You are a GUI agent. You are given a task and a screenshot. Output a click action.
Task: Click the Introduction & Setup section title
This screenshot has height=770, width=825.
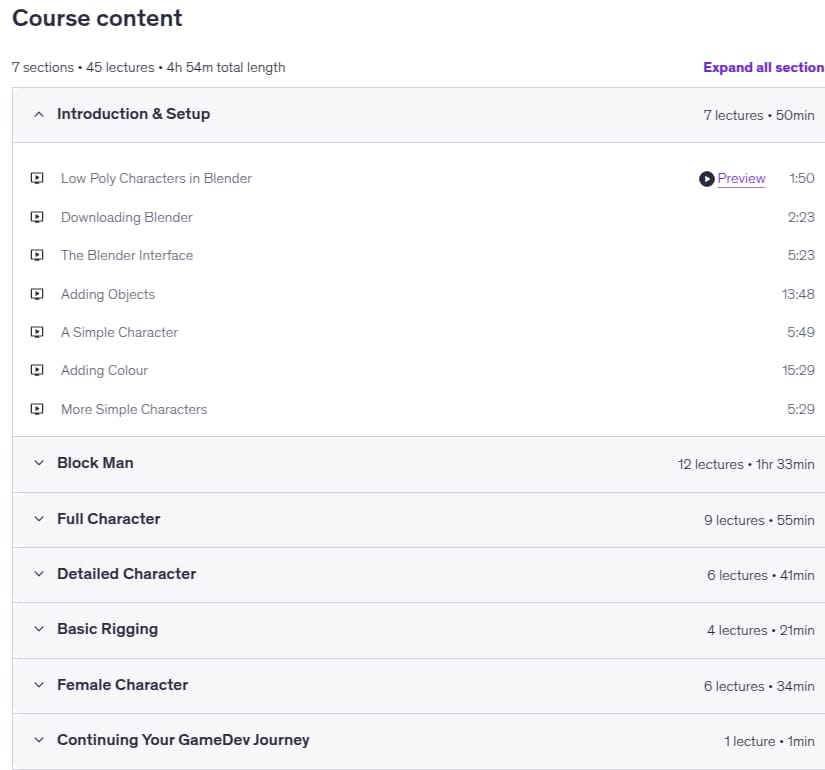[x=134, y=114]
